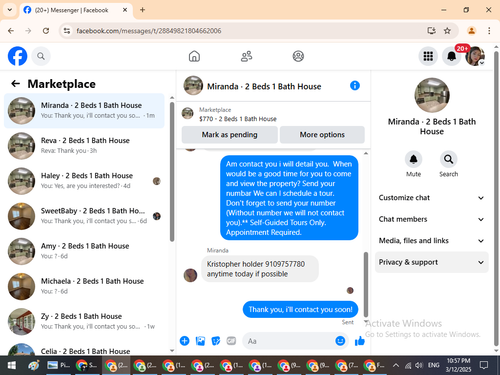
Task: Open the Friends icon in top navigation
Action: pyautogui.click(x=246, y=56)
